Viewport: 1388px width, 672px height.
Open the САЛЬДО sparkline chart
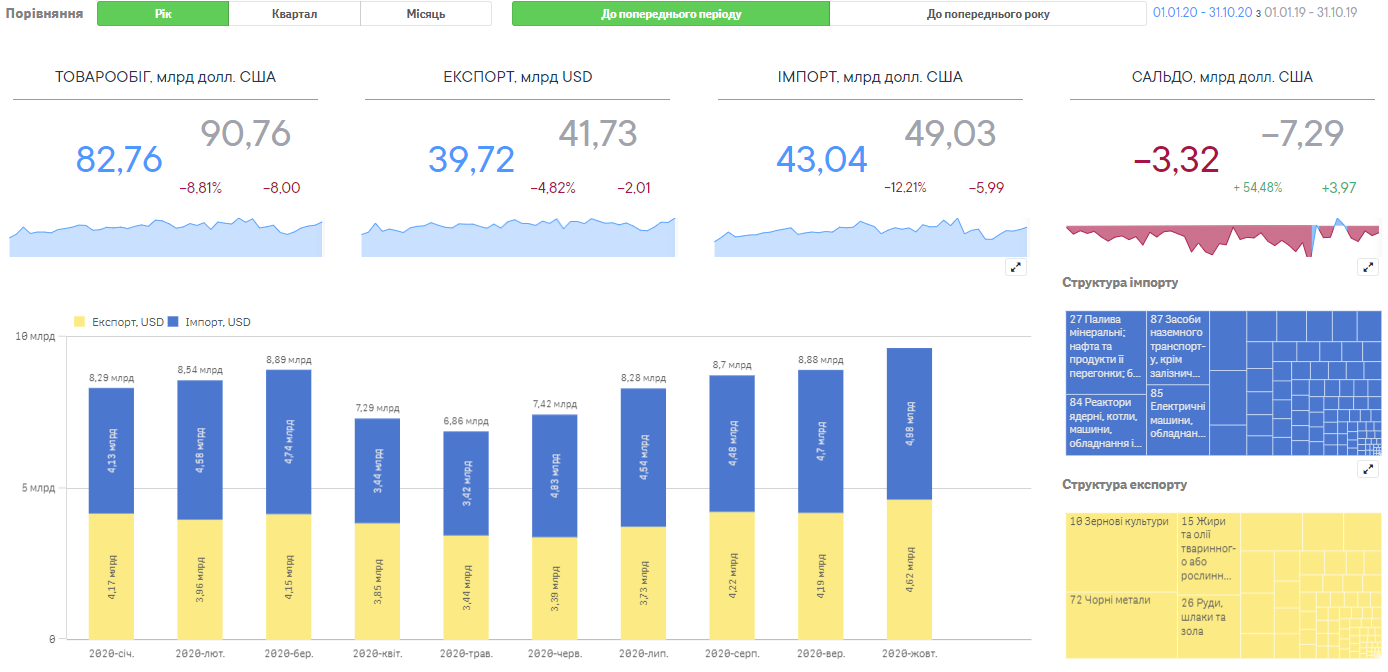coord(1223,237)
